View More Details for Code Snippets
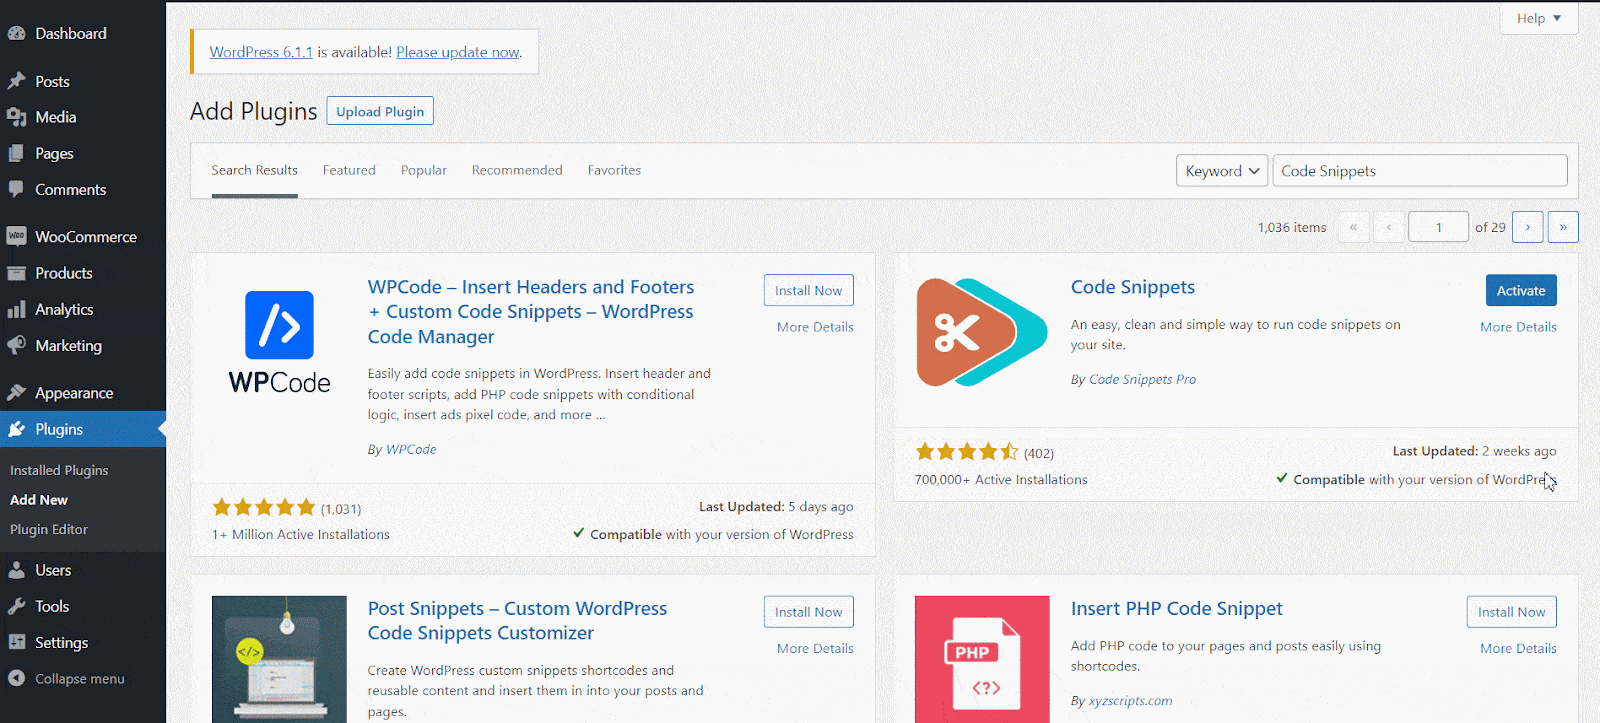The width and height of the screenshot is (1600, 723). coord(1518,327)
